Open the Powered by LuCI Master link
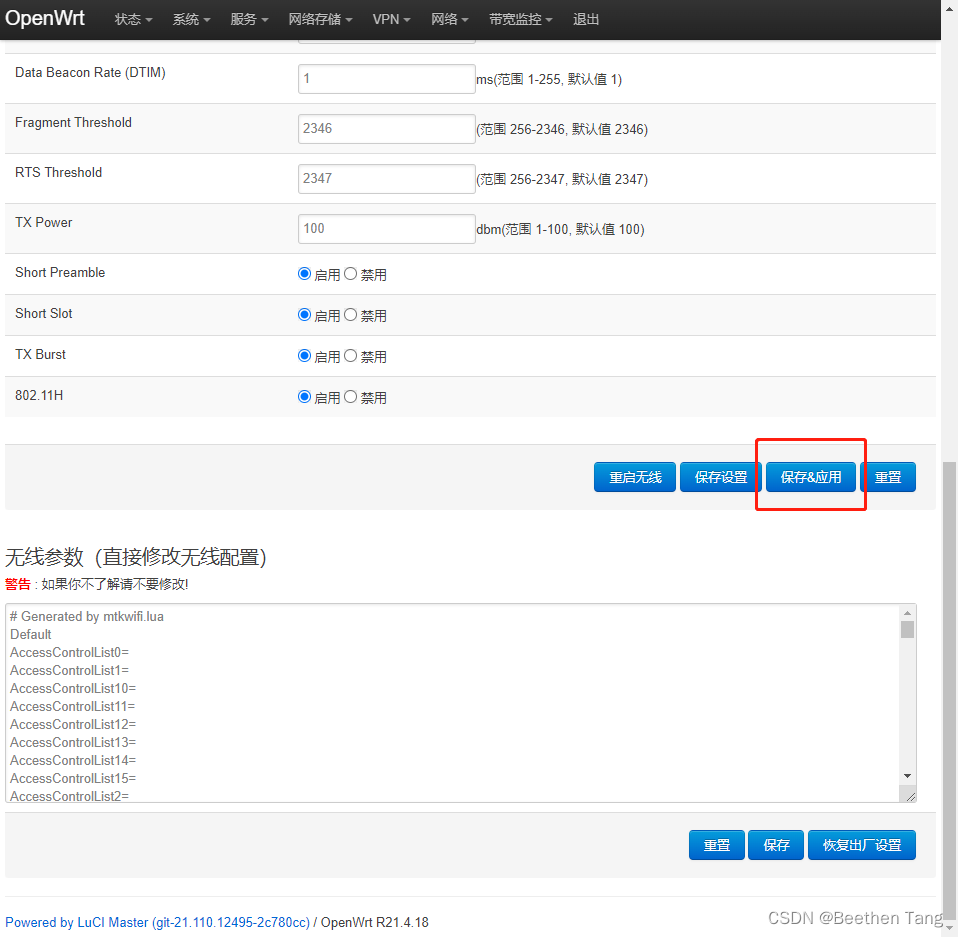 158,922
